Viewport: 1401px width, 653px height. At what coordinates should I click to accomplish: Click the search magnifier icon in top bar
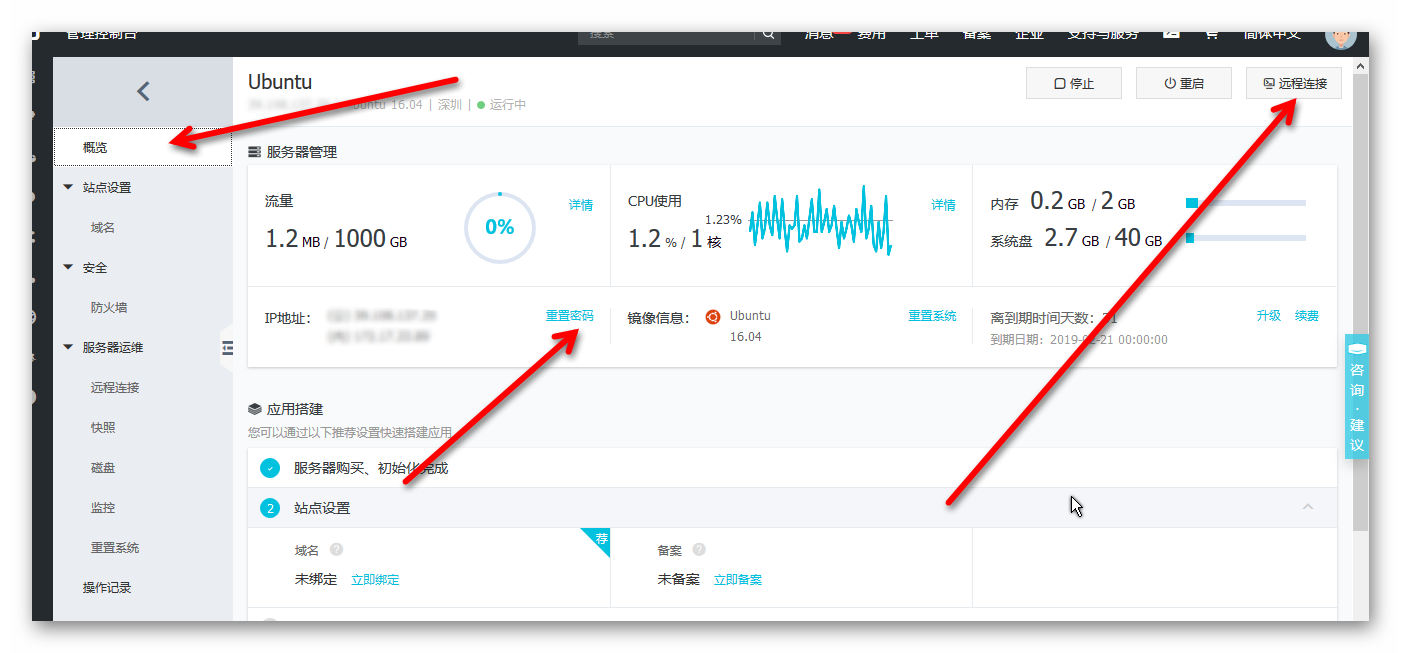pos(768,35)
